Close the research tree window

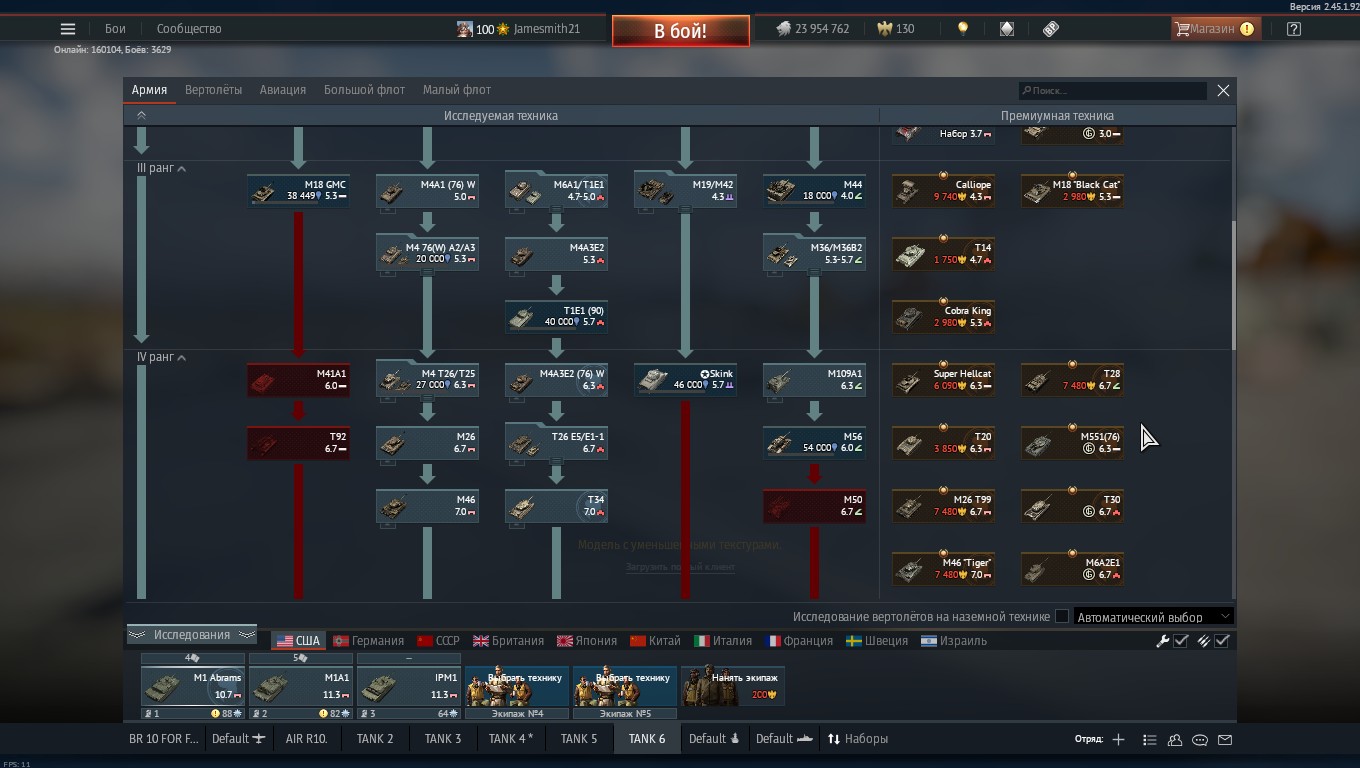(1223, 90)
